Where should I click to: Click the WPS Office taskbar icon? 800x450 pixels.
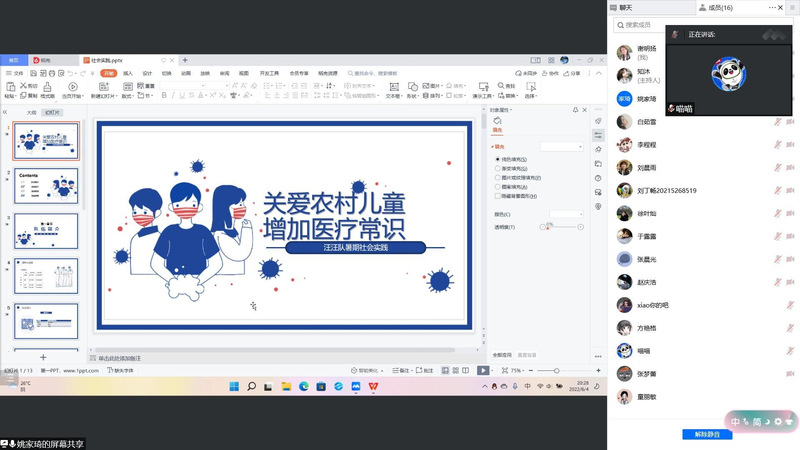point(374,386)
